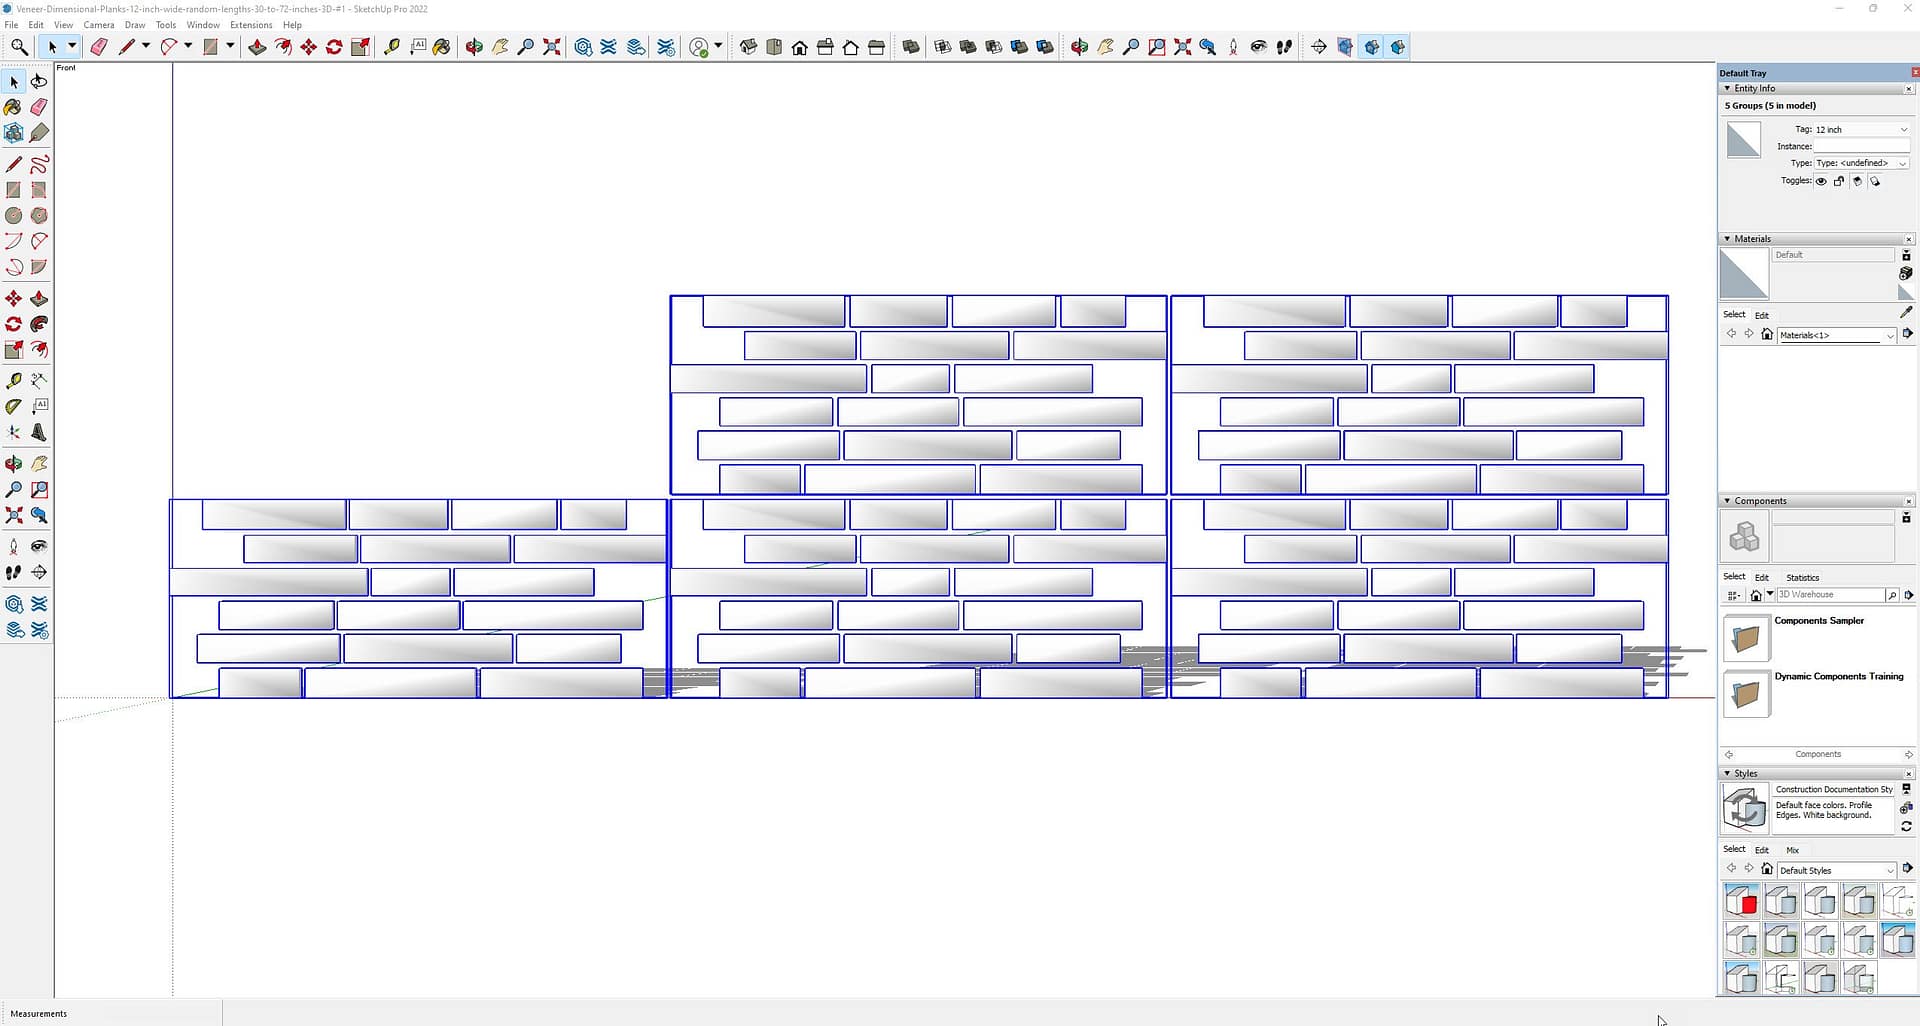Screen dimensions: 1920x1026
Task: Choose the Paint Bucket tool in left toolbar
Action: pos(13,107)
